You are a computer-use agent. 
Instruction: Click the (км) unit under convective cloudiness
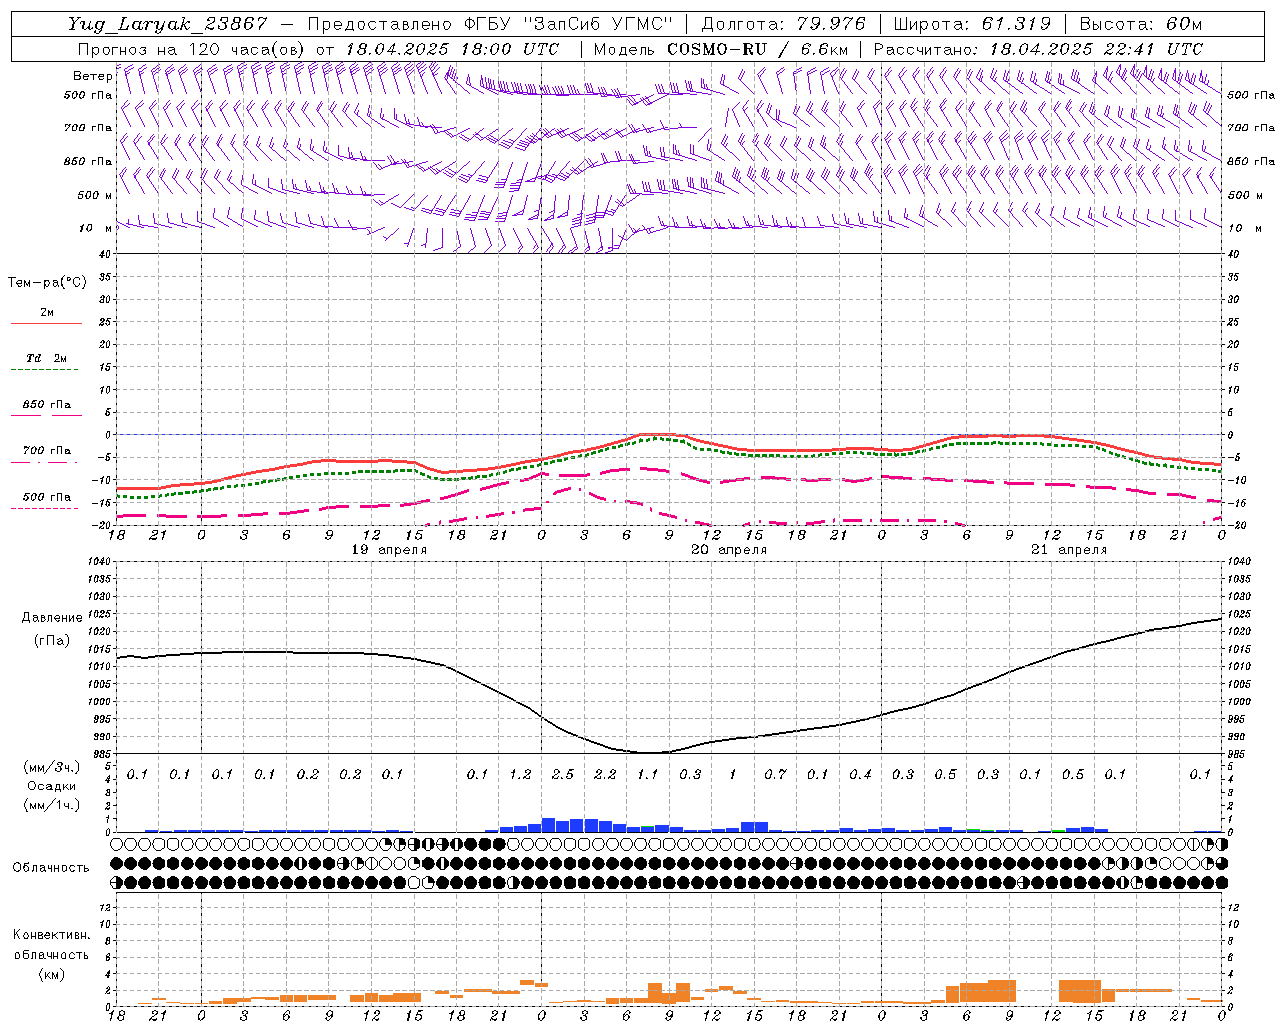[51, 973]
